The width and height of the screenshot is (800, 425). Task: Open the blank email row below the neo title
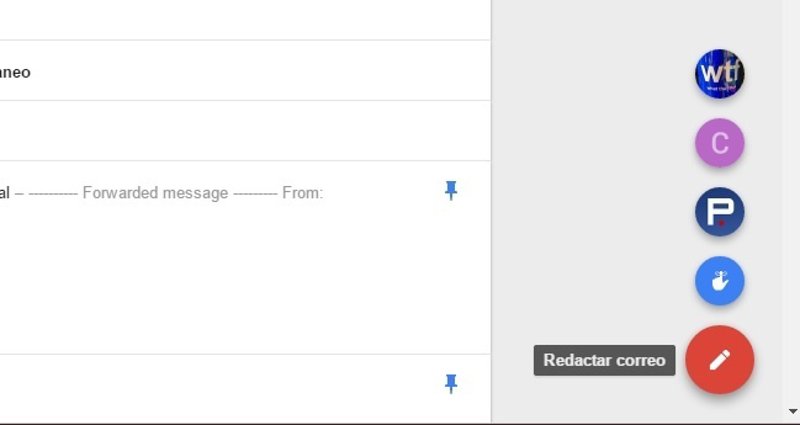[200, 131]
